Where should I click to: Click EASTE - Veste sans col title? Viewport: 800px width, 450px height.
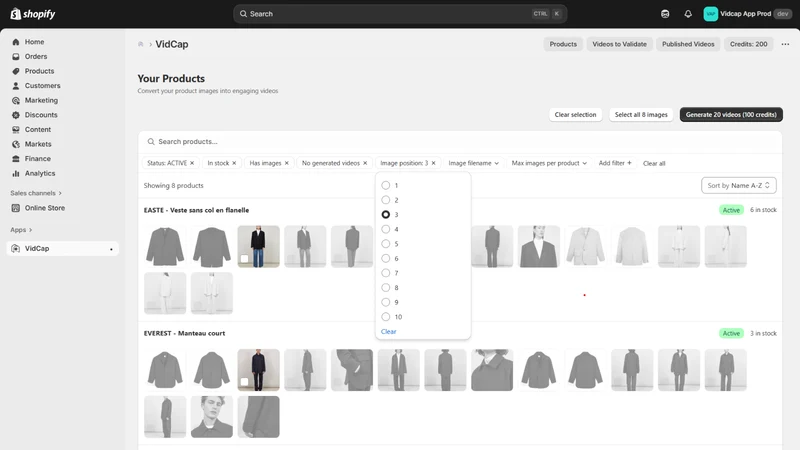[196, 210]
